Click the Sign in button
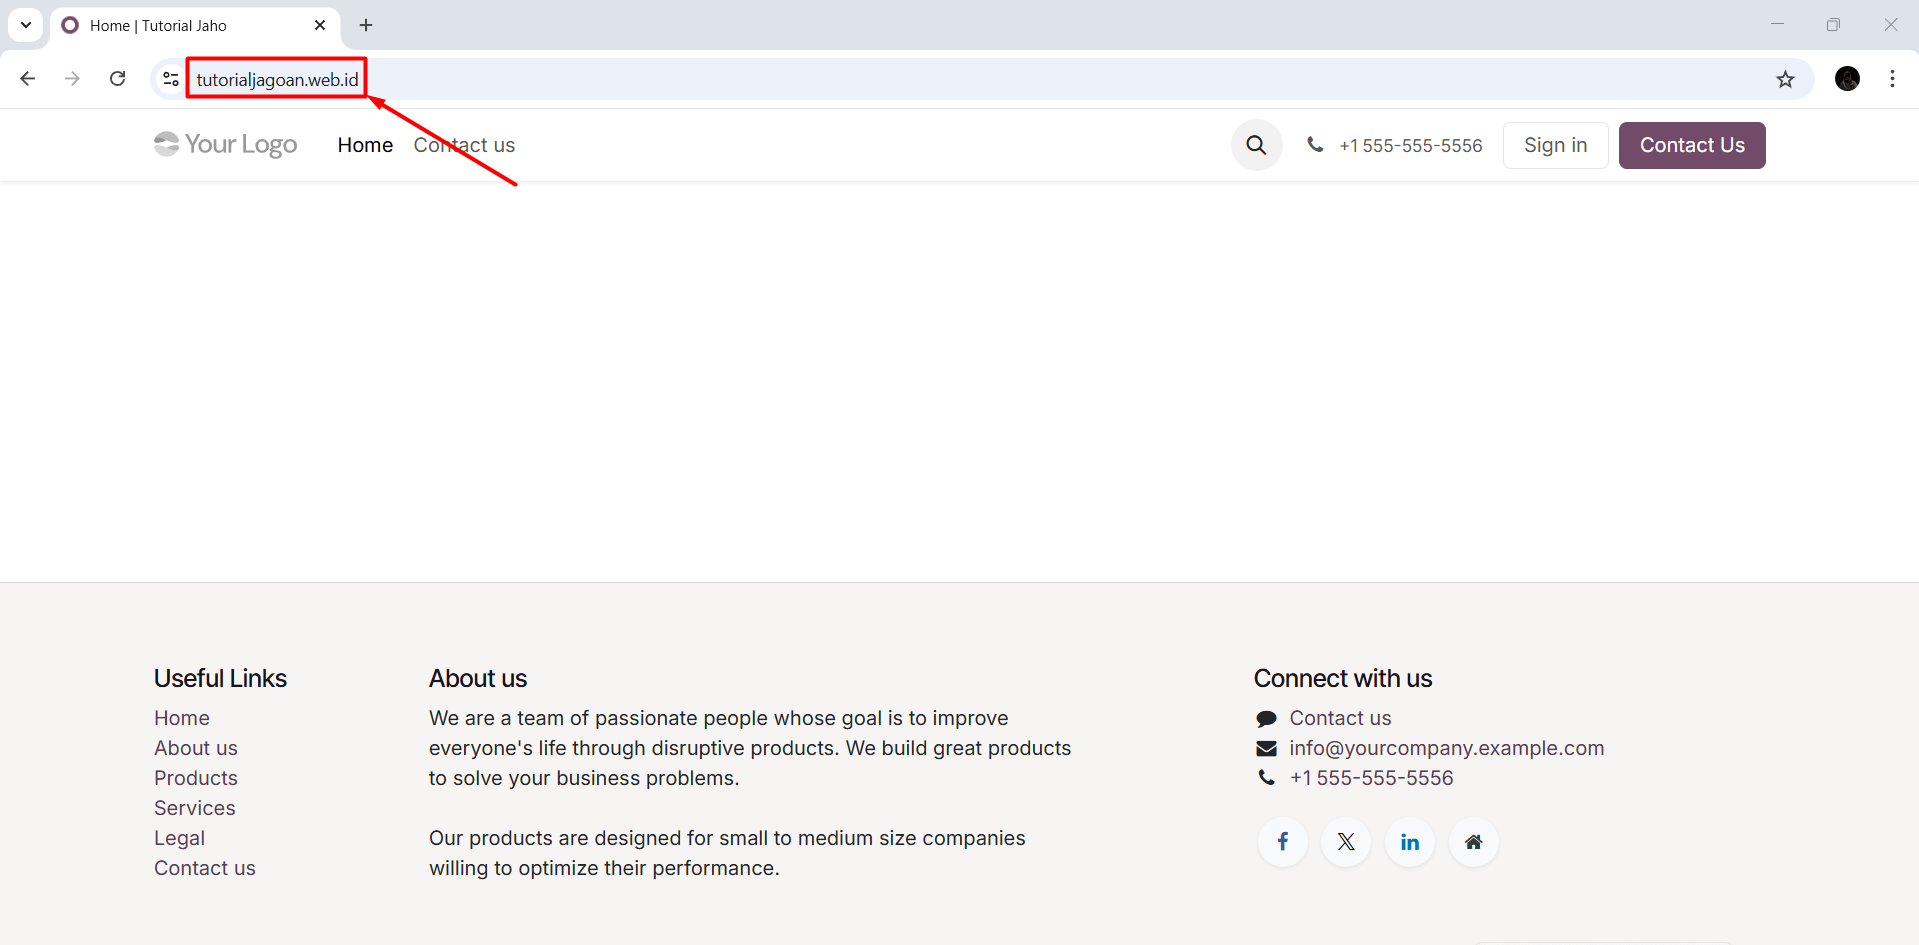Screen dimensions: 1919x945 pyautogui.click(x=1555, y=145)
